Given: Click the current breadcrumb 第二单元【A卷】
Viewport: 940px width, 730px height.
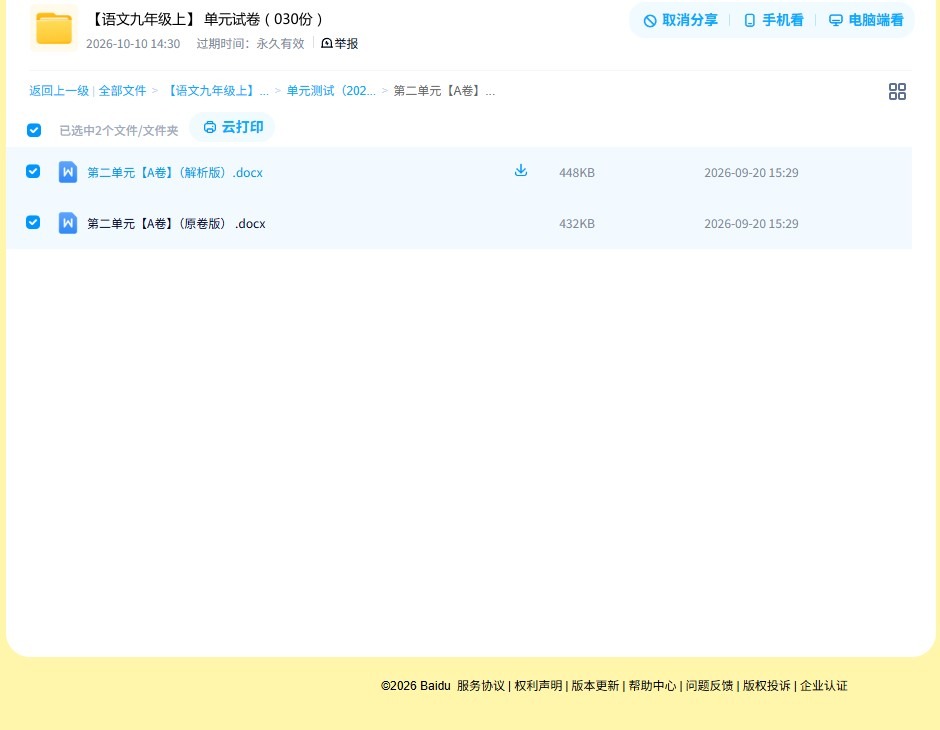Looking at the screenshot, I should (444, 91).
